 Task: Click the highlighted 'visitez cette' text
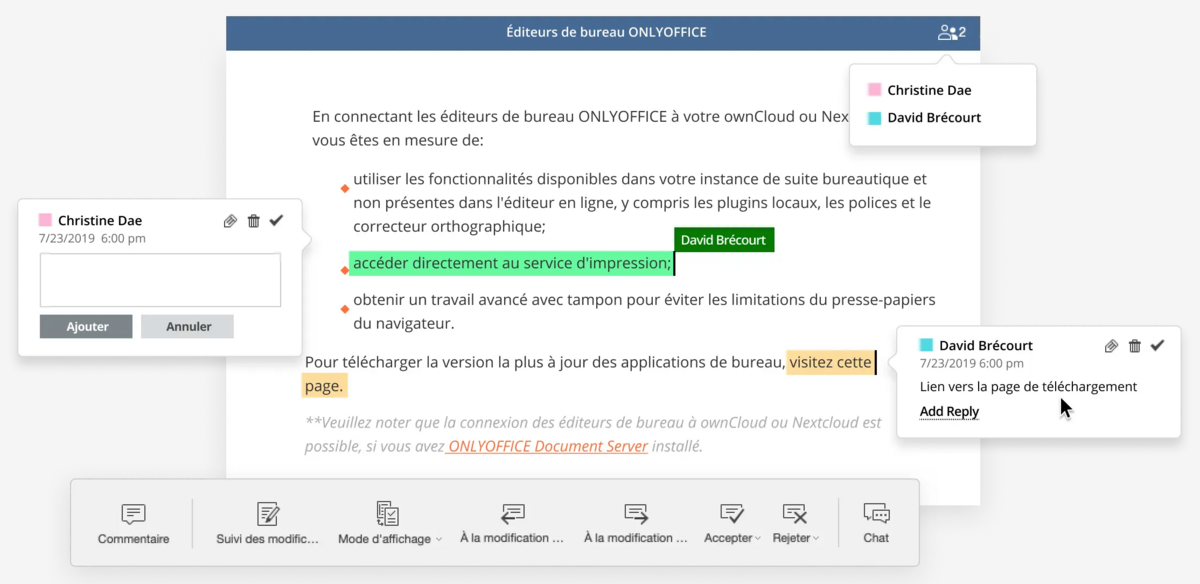point(829,362)
